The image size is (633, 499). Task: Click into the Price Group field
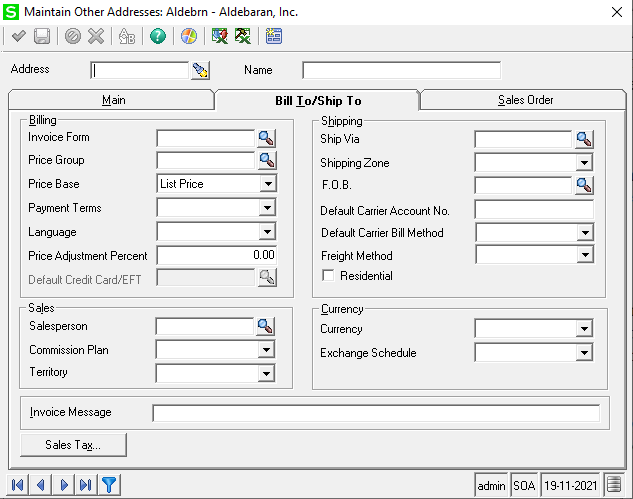coord(206,161)
